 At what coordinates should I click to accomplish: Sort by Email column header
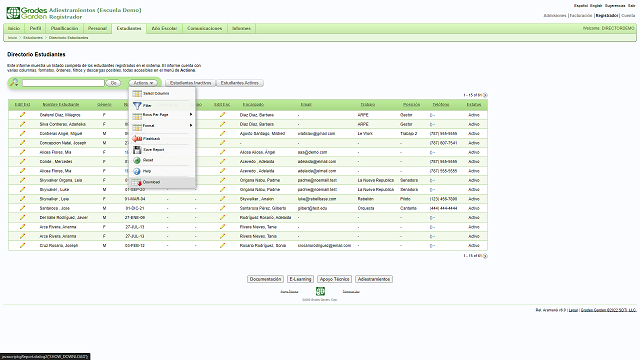(306, 104)
